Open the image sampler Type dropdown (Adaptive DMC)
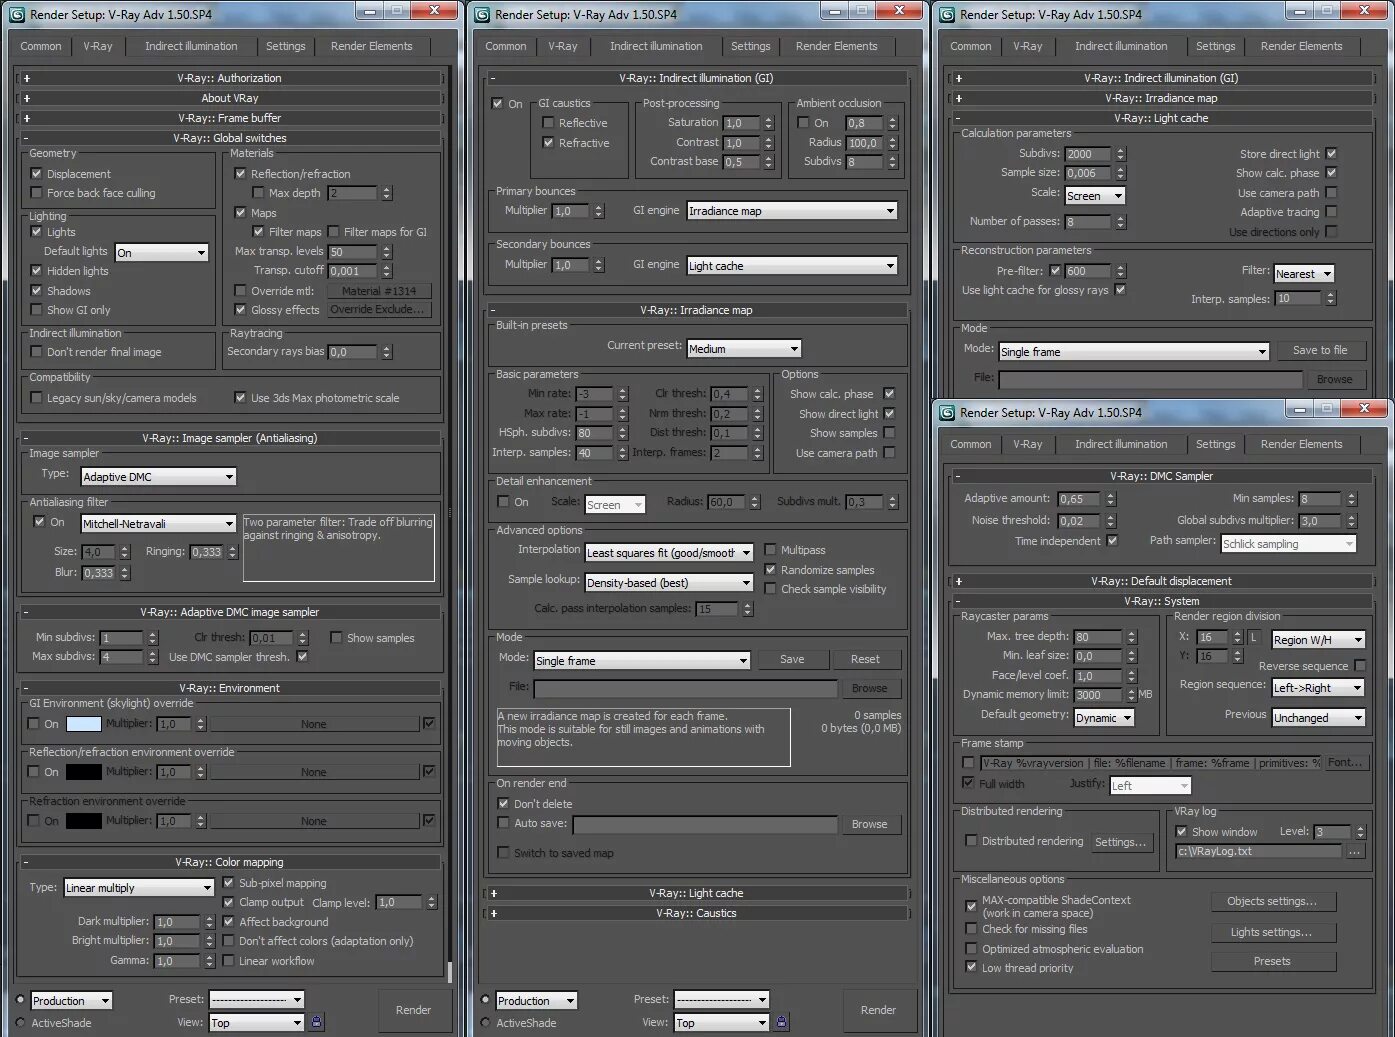The width and height of the screenshot is (1395, 1037). [x=158, y=477]
